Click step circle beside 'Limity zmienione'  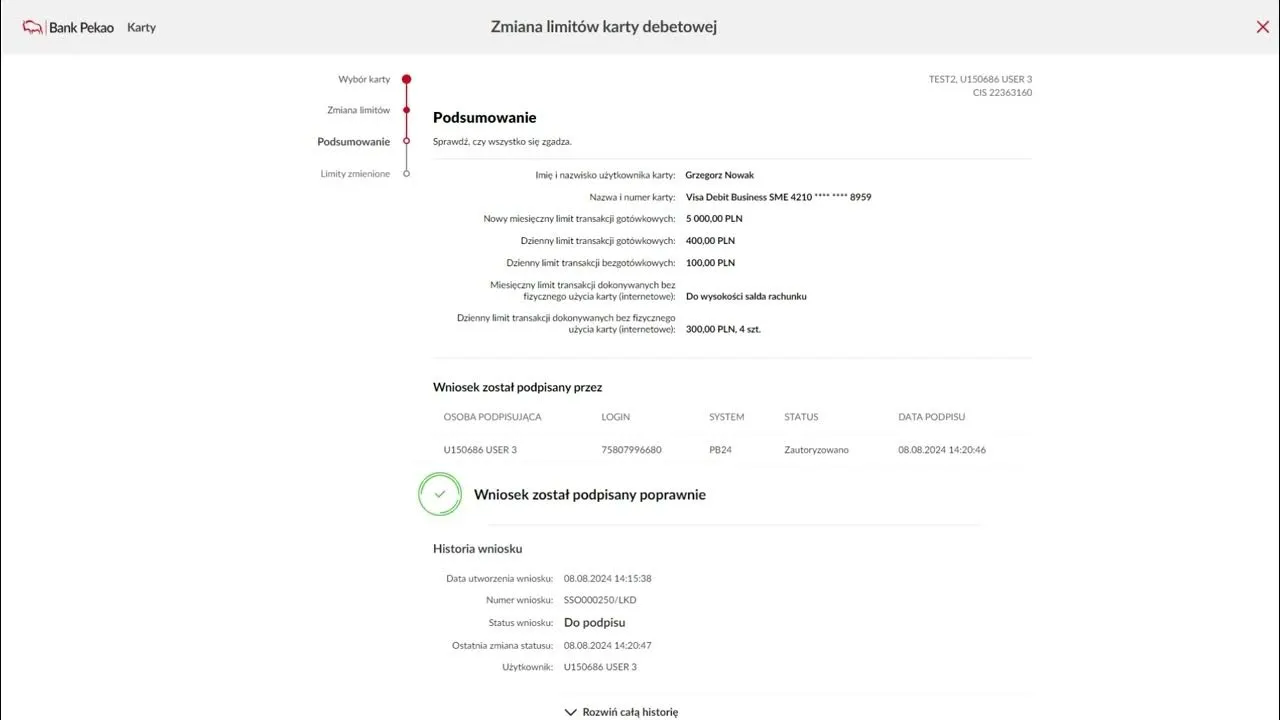406,174
